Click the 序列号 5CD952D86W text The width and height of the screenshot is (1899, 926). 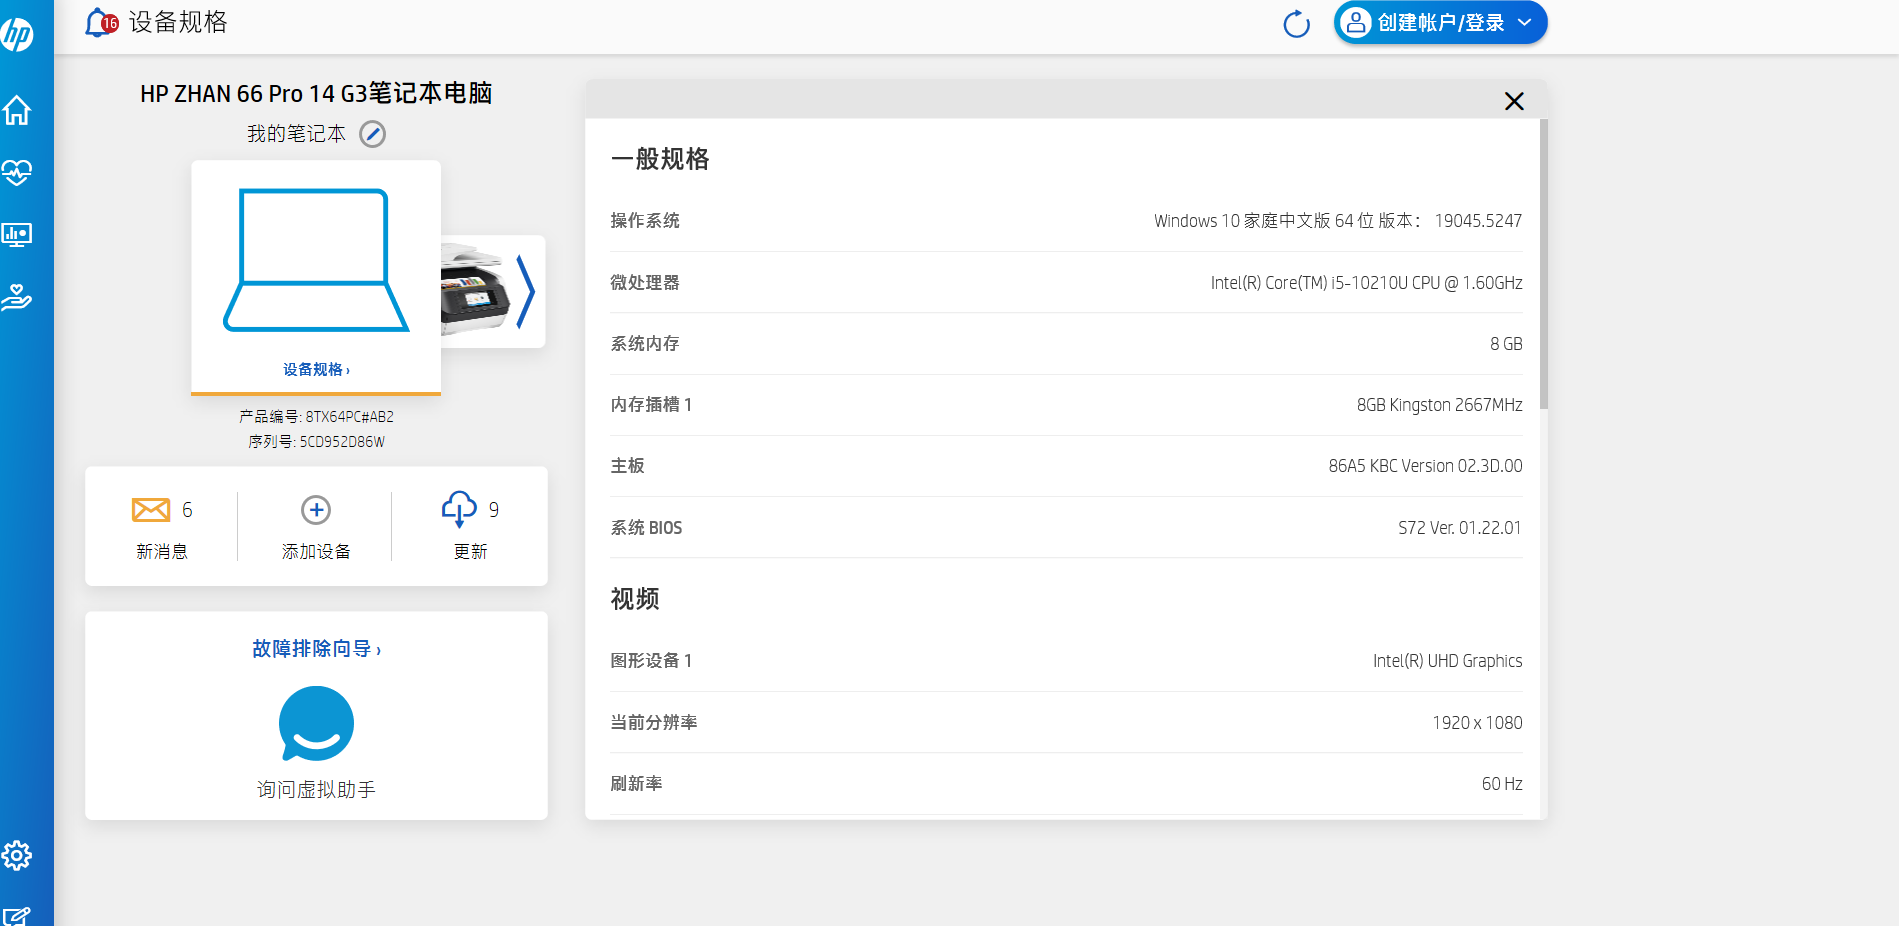[x=316, y=442]
